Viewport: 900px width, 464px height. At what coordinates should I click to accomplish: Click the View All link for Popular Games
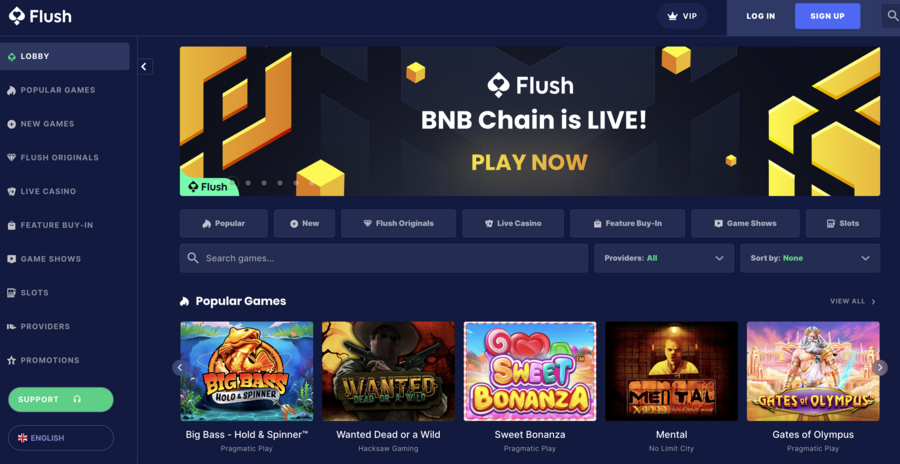click(853, 301)
